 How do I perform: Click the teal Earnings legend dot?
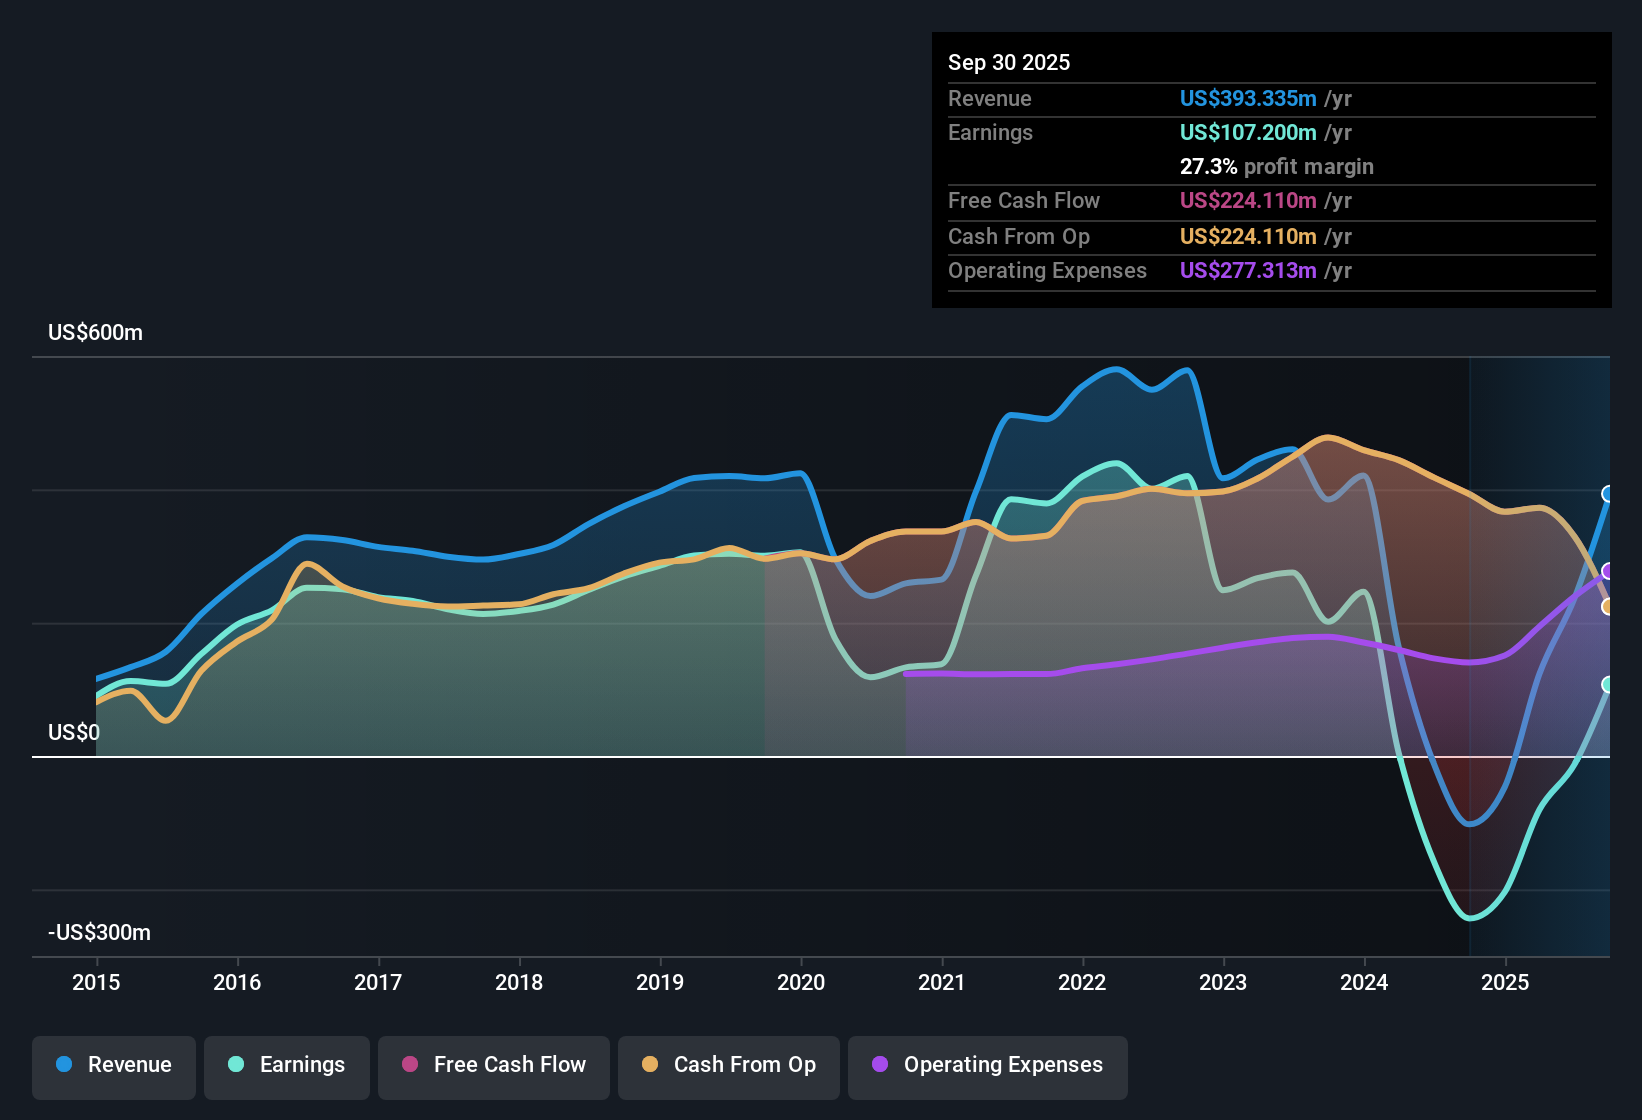tap(236, 1065)
